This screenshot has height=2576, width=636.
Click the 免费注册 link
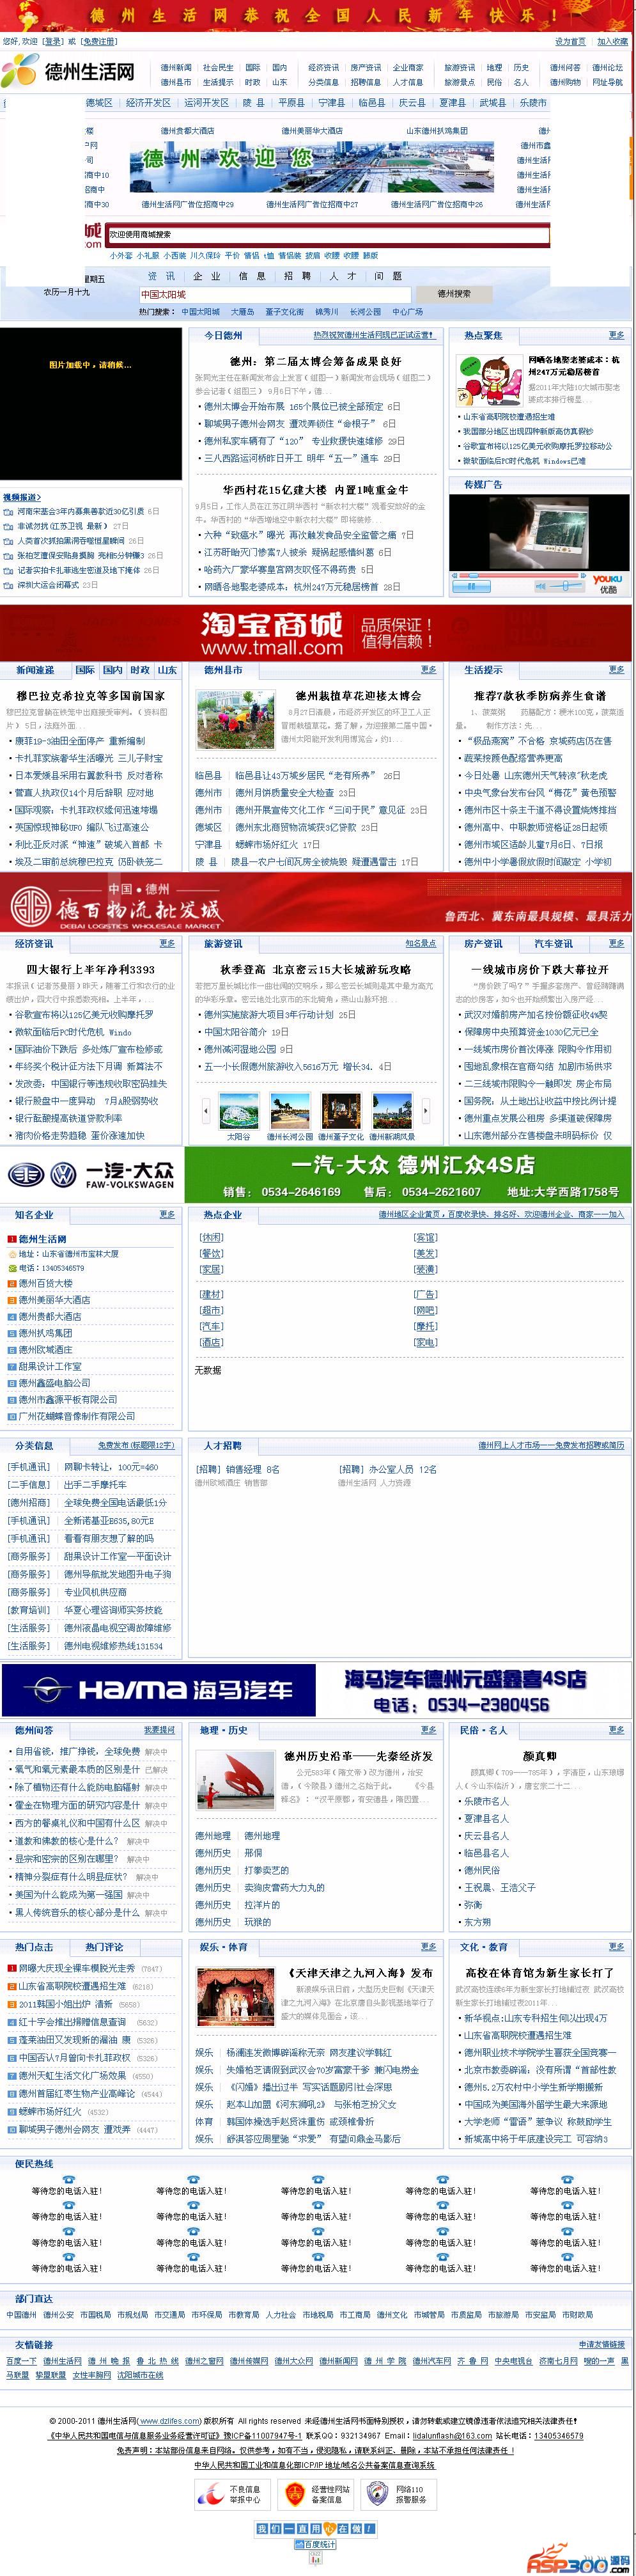click(x=99, y=42)
